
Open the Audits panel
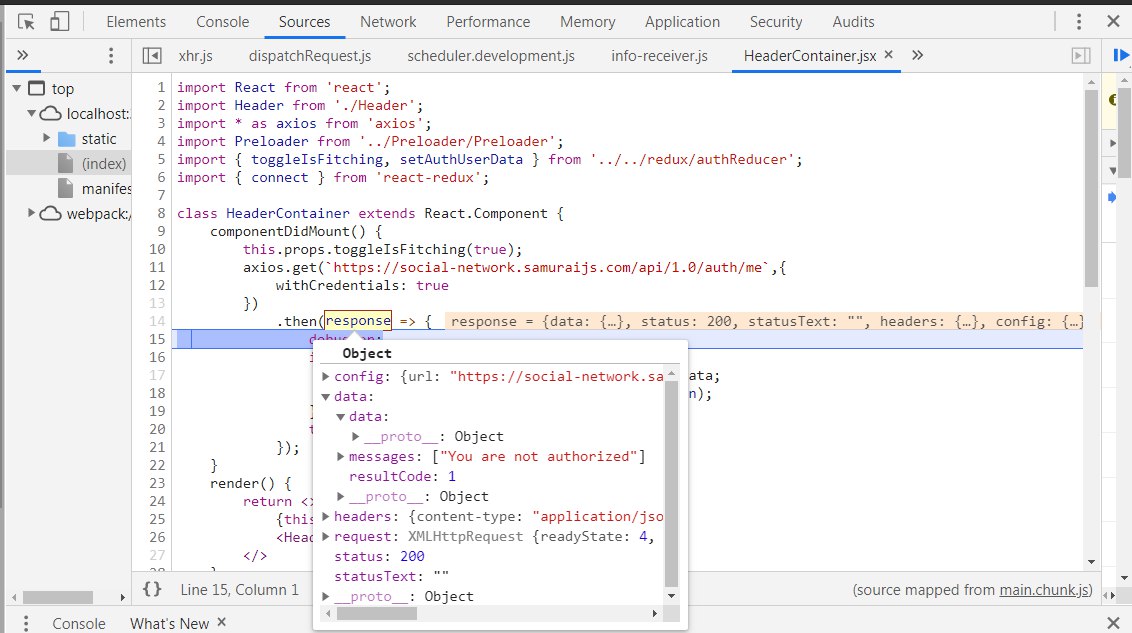pos(853,22)
